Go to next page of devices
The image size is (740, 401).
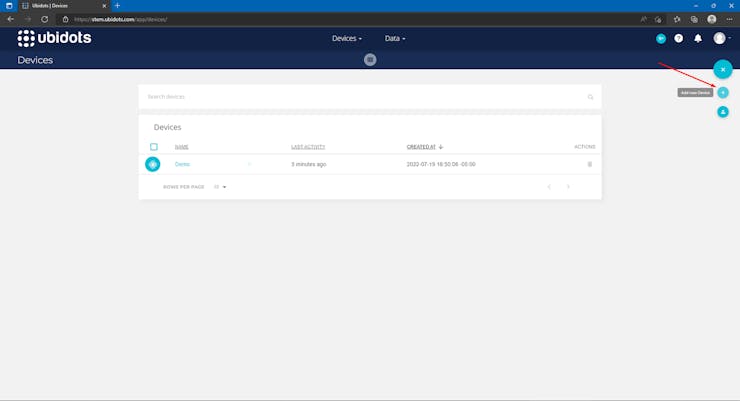[568, 187]
